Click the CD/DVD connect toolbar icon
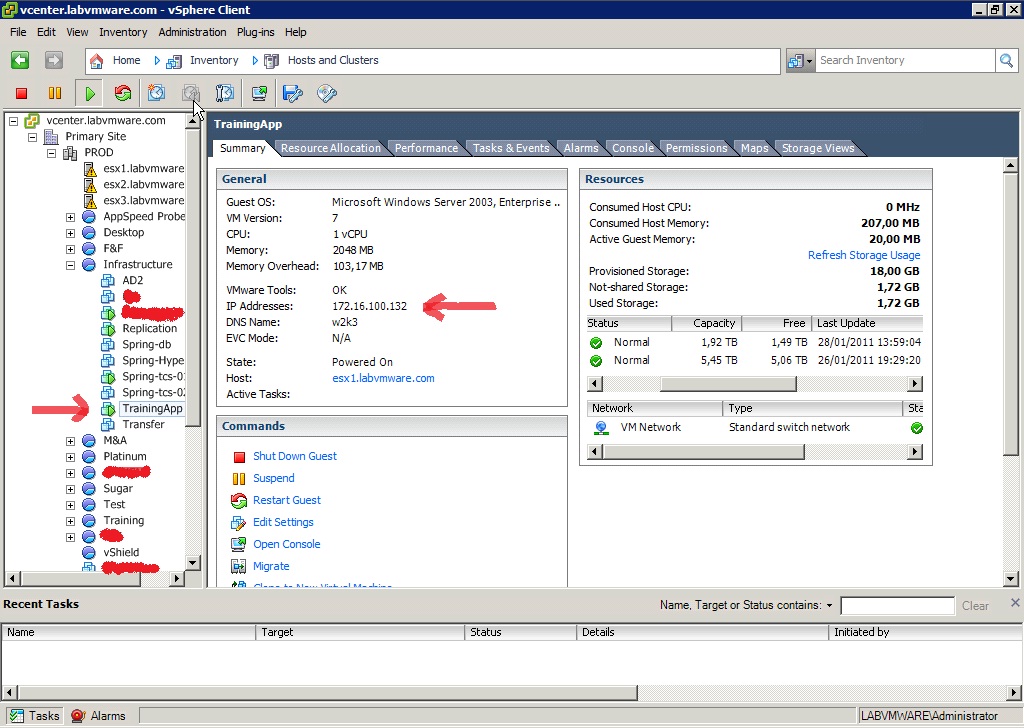 coord(327,93)
